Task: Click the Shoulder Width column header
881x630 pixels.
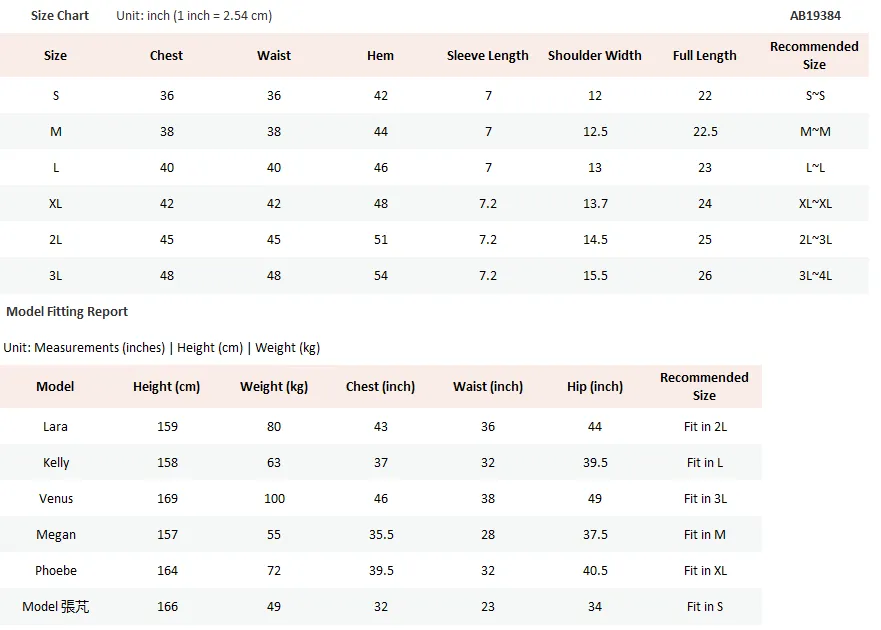Action: [x=594, y=56]
